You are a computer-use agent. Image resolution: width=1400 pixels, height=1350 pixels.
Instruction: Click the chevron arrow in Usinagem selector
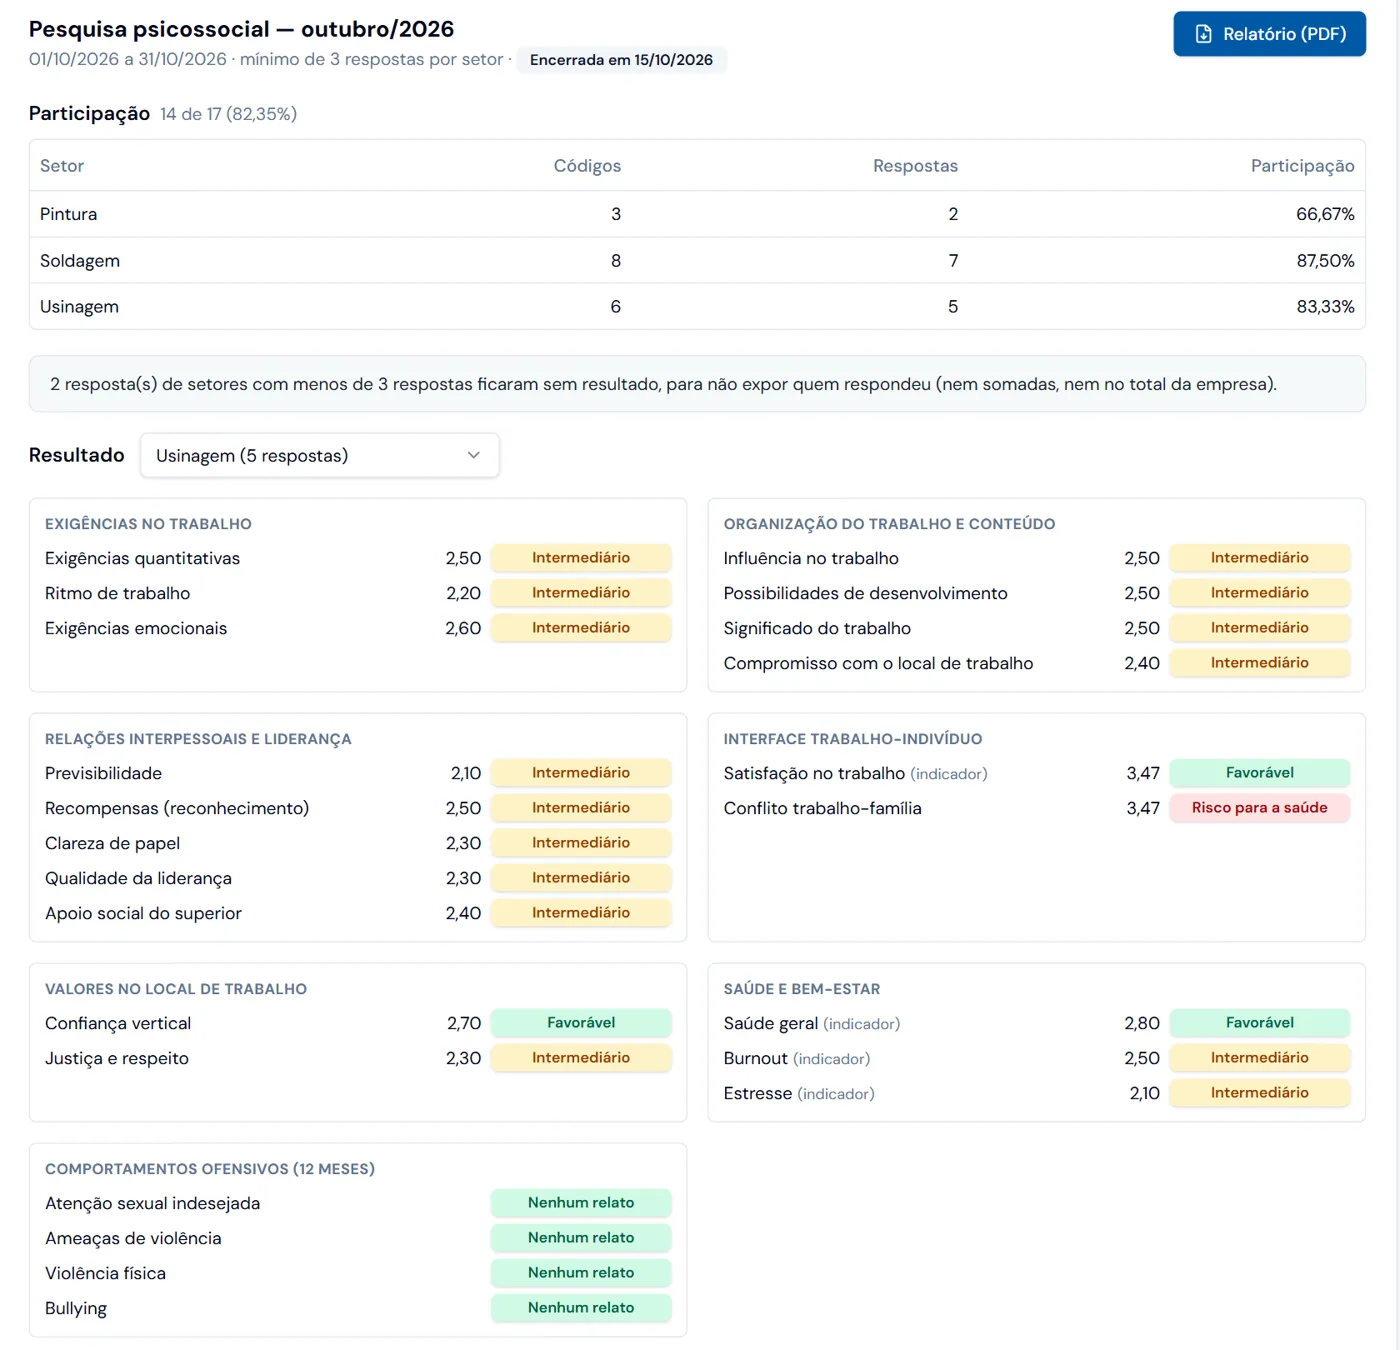pos(474,455)
